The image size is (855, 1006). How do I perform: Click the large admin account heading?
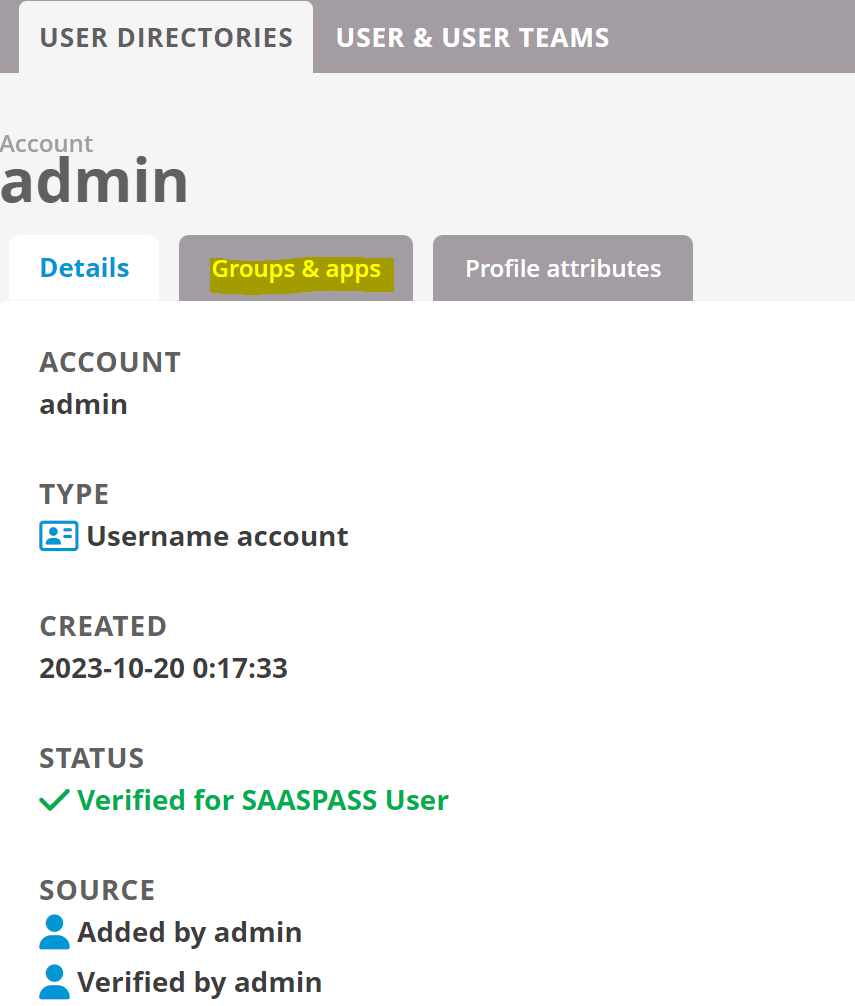[x=94, y=181]
